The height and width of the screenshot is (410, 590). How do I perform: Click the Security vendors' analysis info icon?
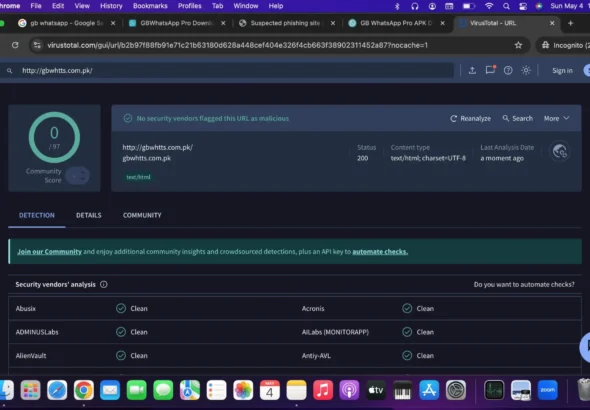pyautogui.click(x=104, y=284)
